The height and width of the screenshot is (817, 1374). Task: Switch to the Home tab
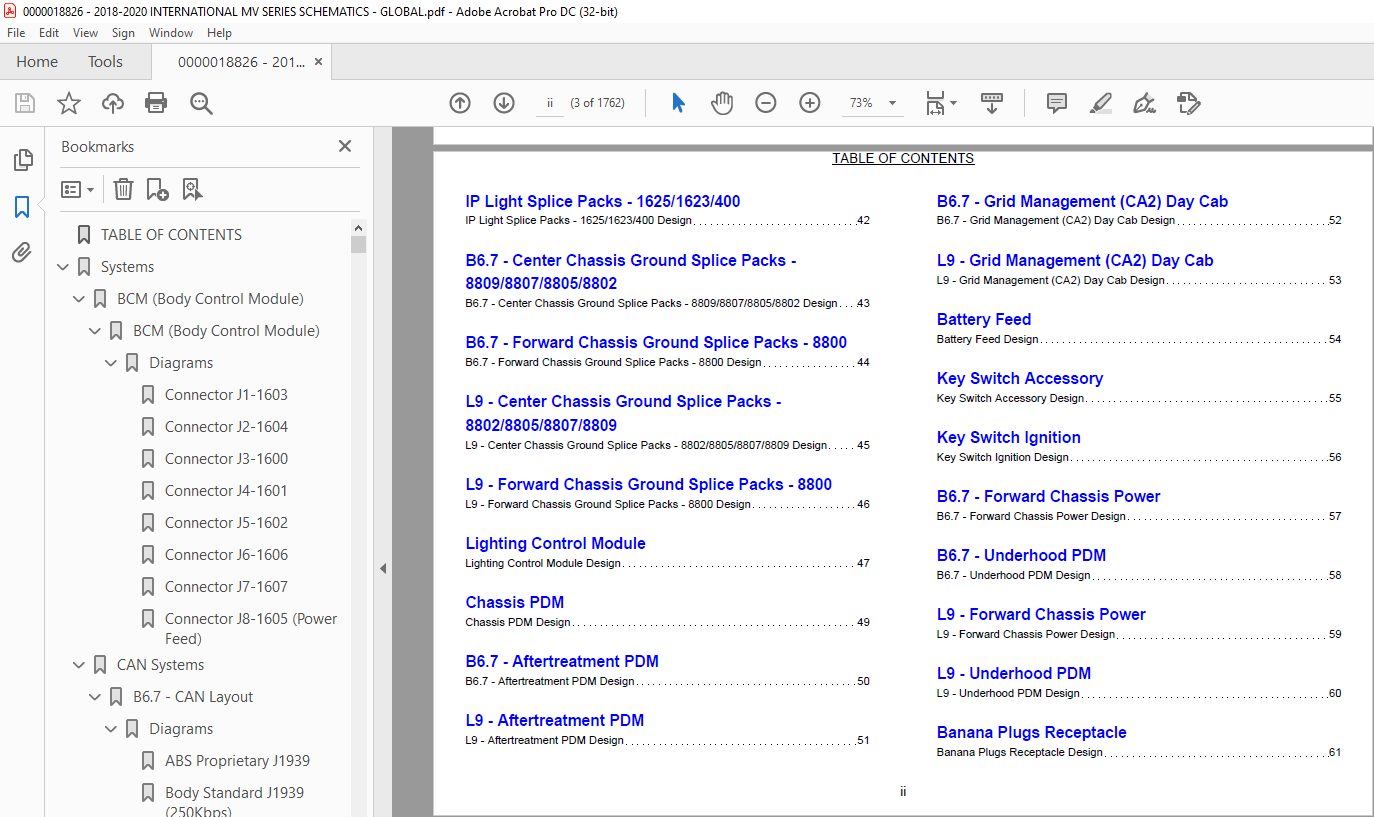(x=37, y=62)
